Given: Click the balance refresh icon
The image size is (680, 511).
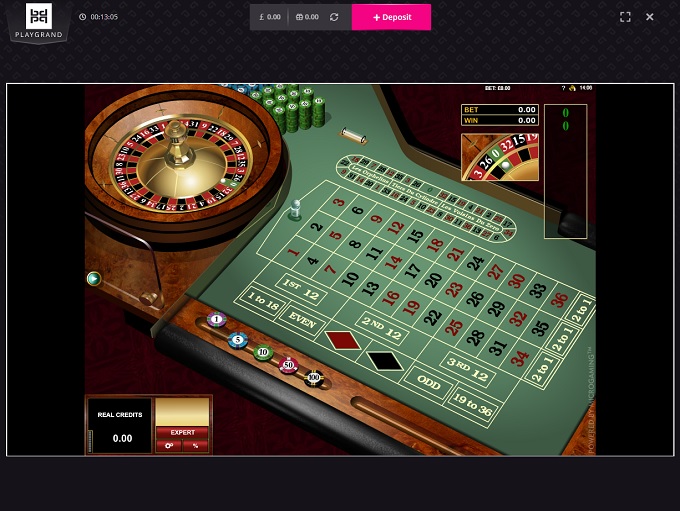Looking at the screenshot, I should [x=334, y=17].
